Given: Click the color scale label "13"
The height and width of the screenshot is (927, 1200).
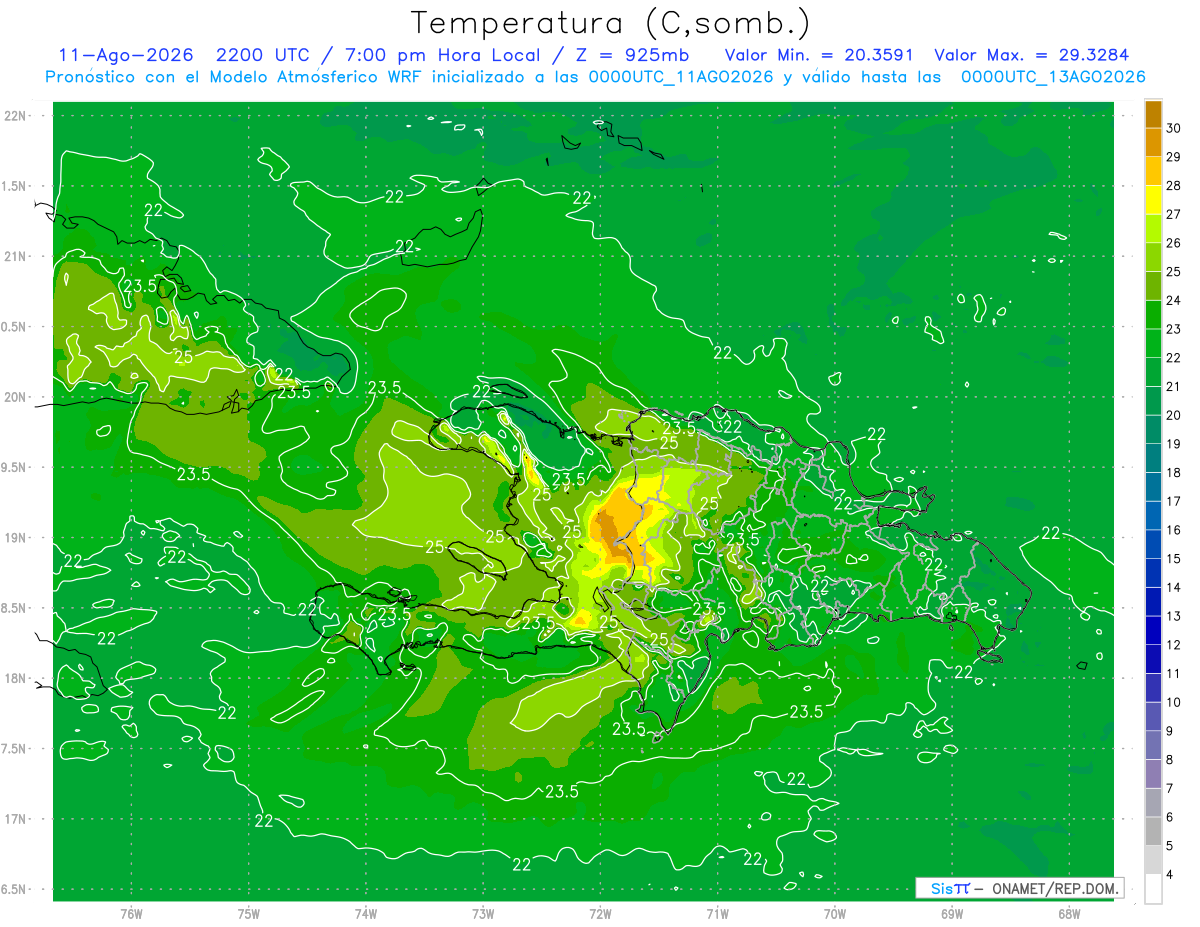Looking at the screenshot, I should [x=1173, y=616].
